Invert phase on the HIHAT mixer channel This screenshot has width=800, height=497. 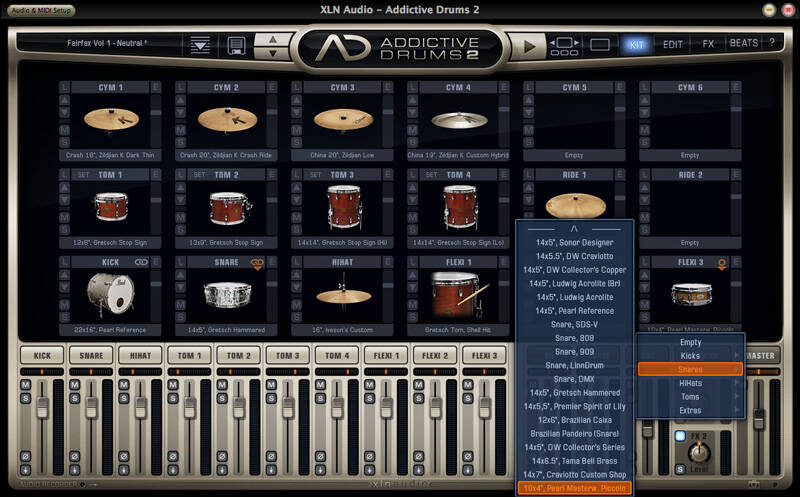click(x=123, y=456)
